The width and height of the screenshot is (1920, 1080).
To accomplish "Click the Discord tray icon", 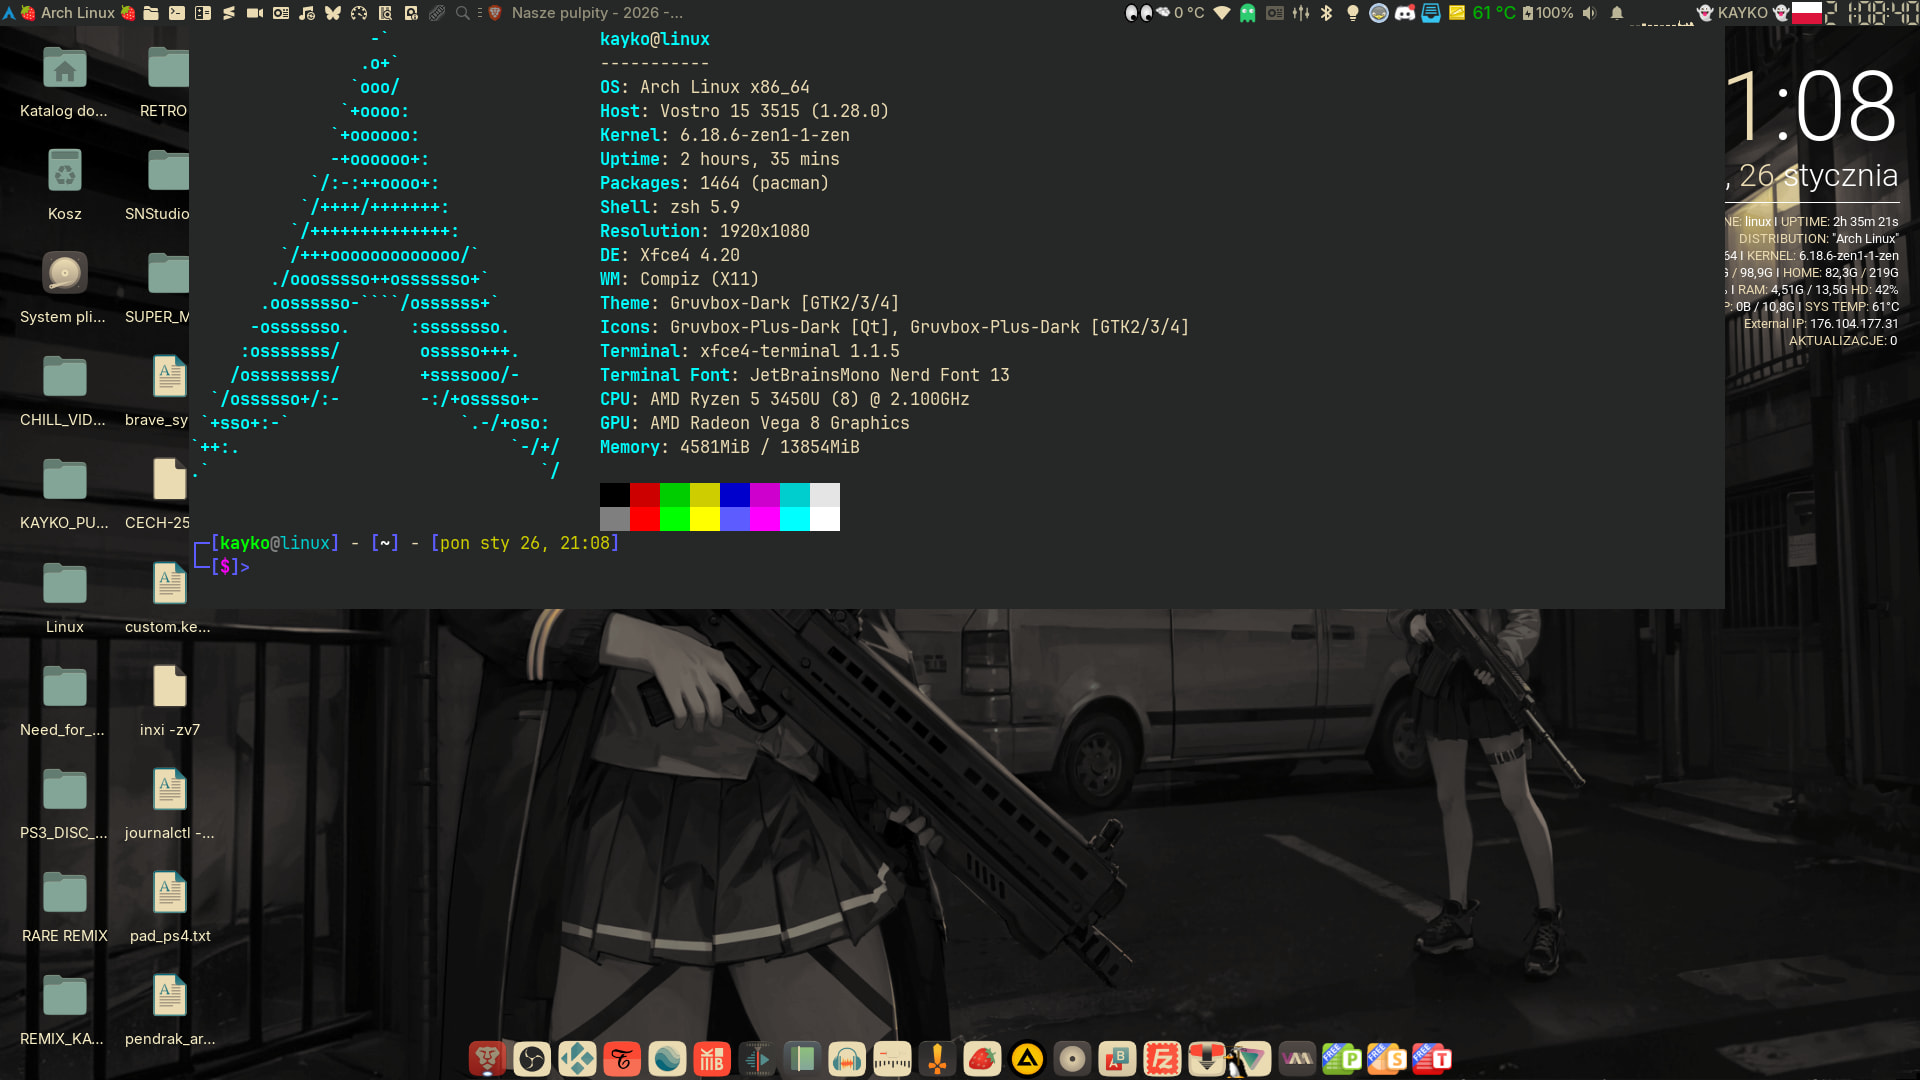I will 1405,13.
